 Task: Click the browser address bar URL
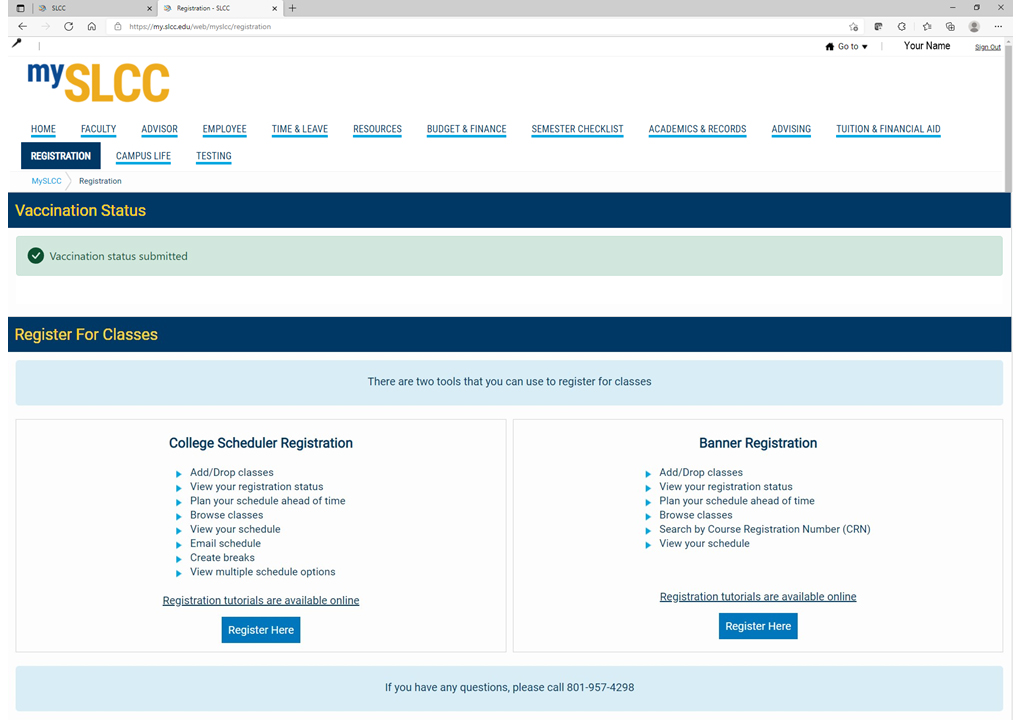(200, 27)
